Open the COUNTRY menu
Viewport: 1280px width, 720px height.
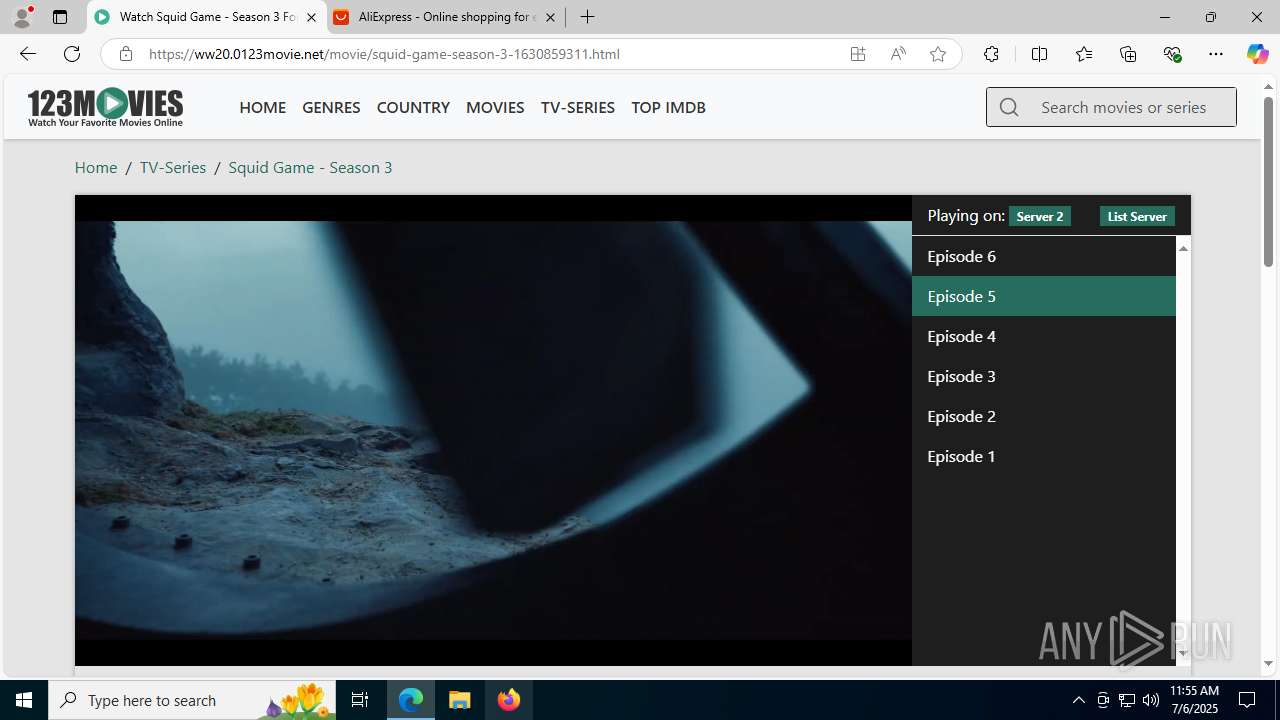413,107
